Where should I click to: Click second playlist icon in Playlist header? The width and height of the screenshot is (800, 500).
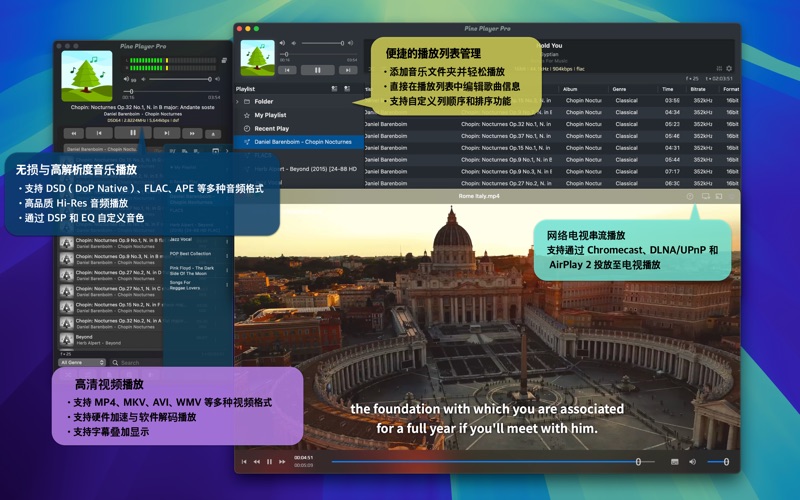coord(347,89)
